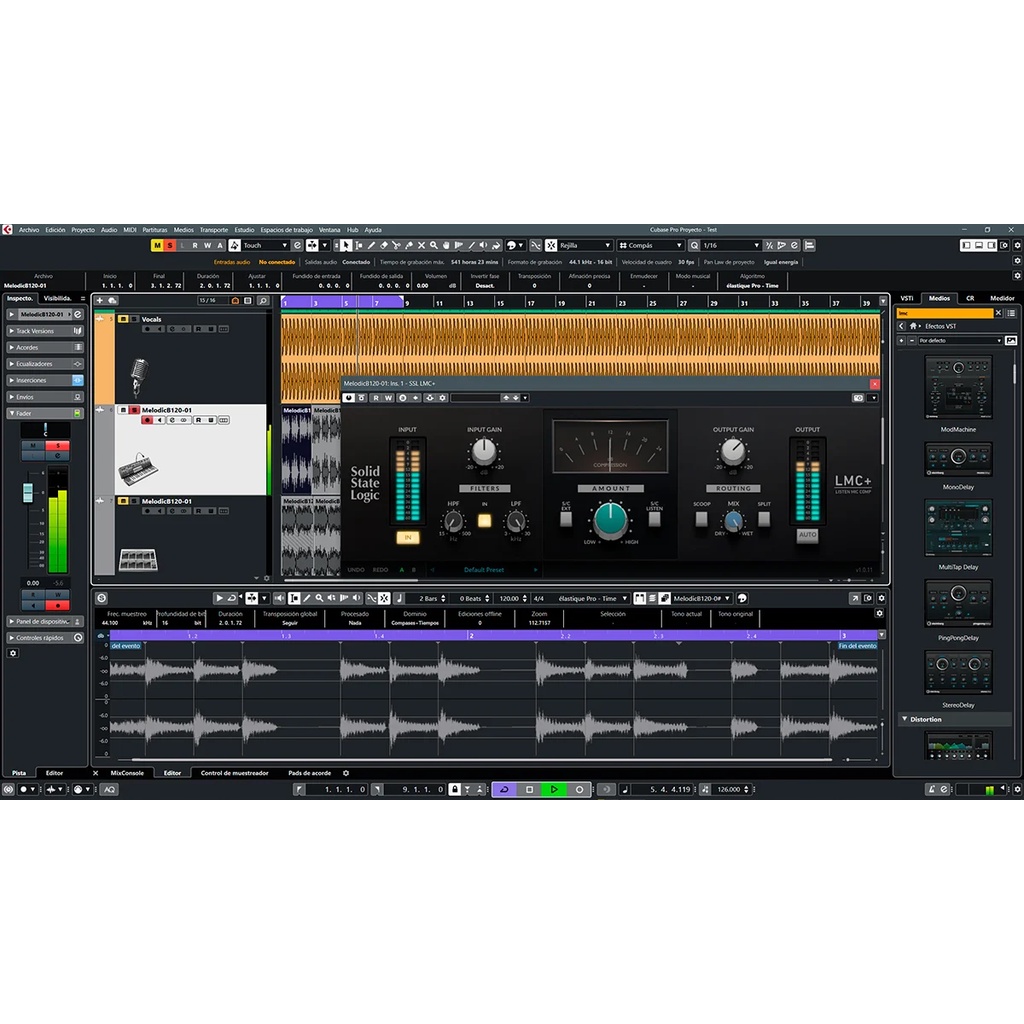Click microphone picture of Vocals track
1024x1024 pixels.
click(x=138, y=377)
